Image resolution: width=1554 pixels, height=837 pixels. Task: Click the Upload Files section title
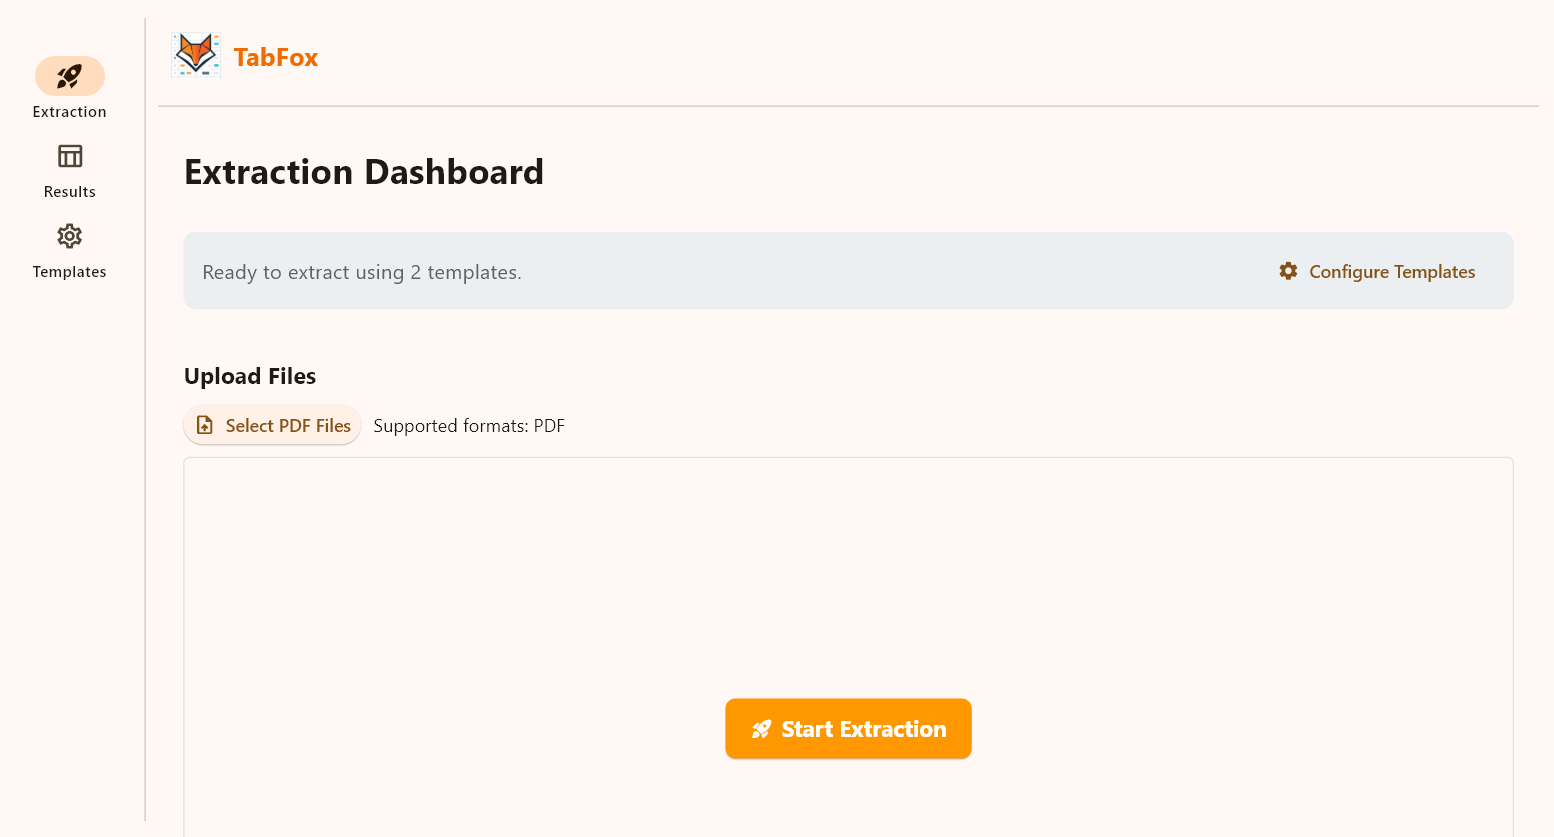tap(249, 375)
